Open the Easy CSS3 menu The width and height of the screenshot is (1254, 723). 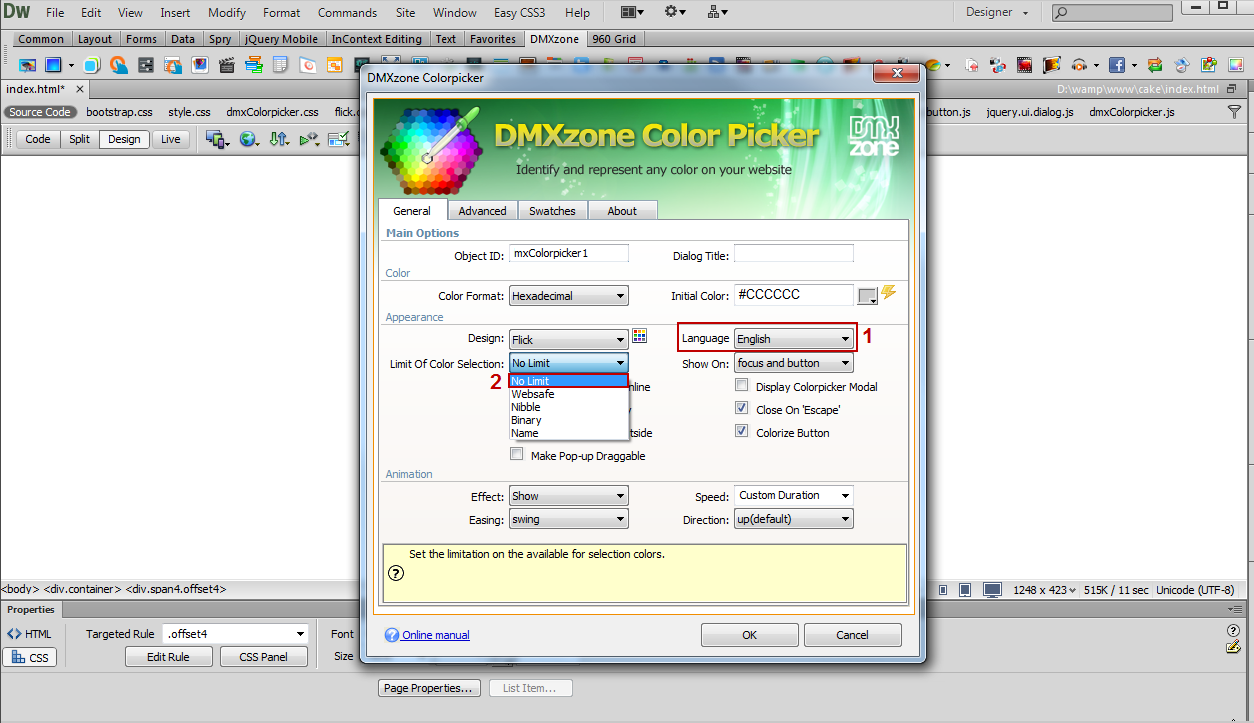[519, 13]
